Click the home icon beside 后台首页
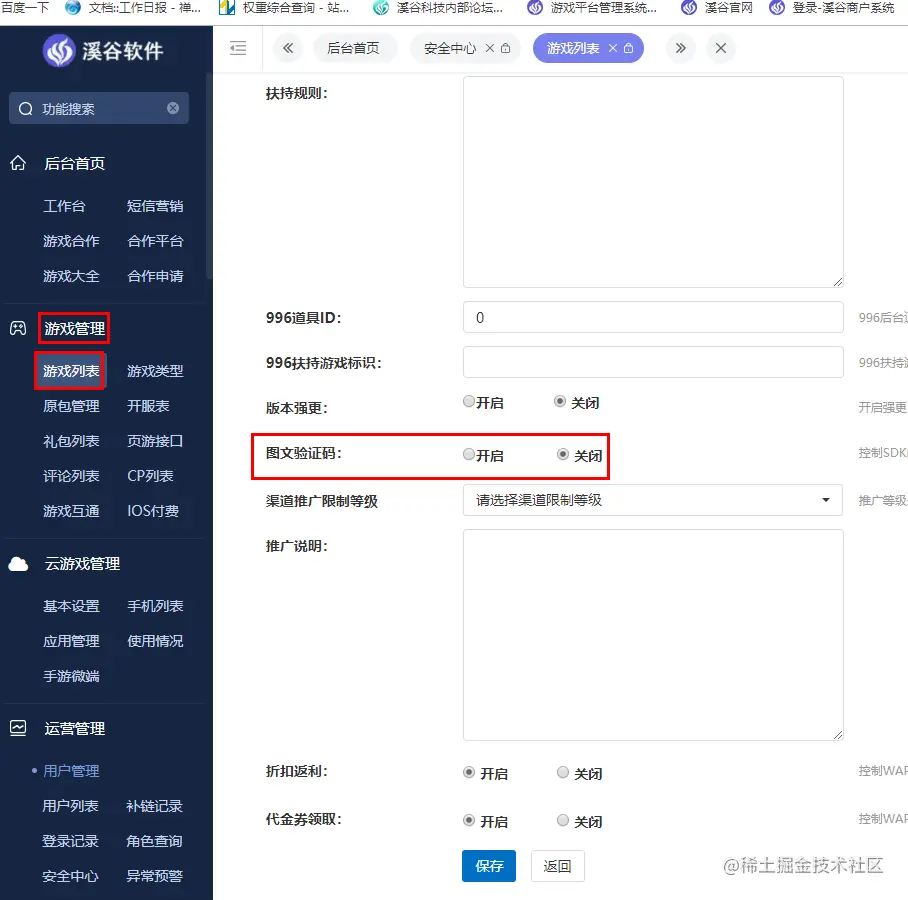This screenshot has height=900, width=908. [18, 163]
